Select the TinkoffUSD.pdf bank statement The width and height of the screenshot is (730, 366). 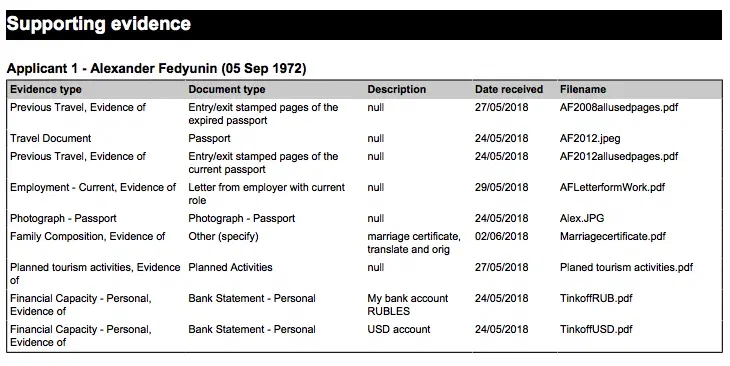point(596,330)
